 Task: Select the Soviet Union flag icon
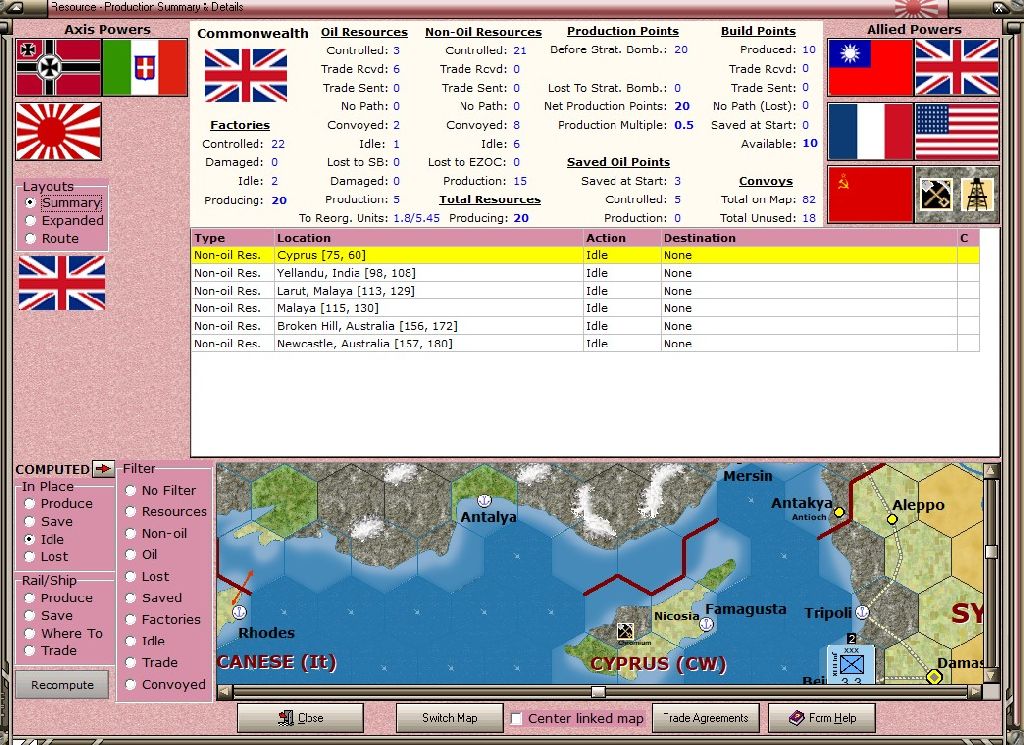coord(870,194)
